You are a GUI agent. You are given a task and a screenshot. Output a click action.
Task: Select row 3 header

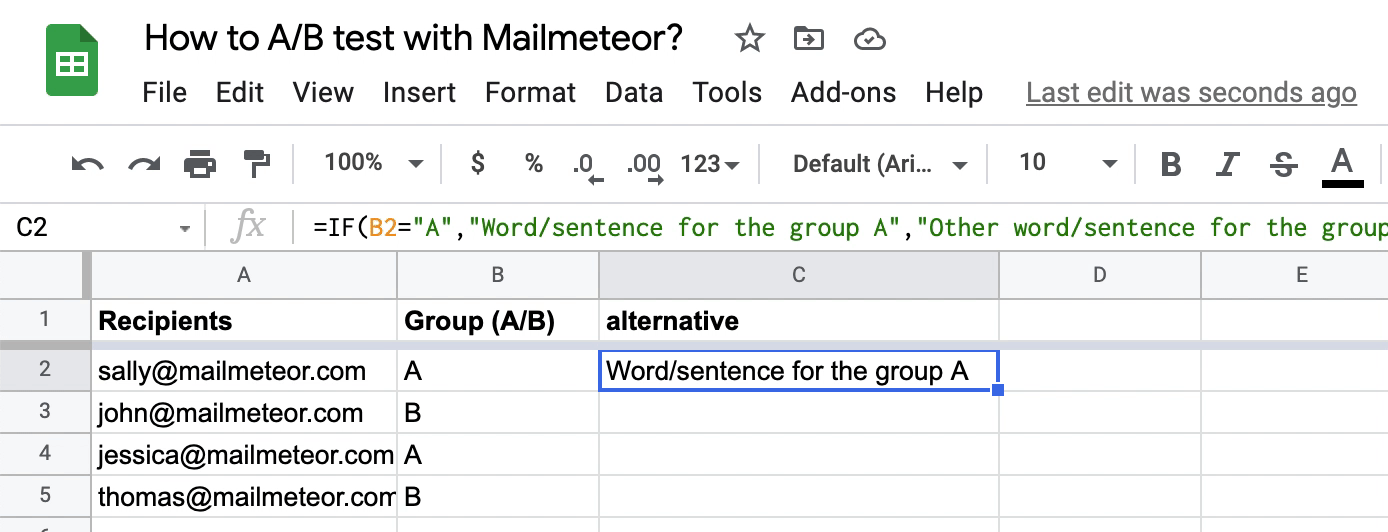44,412
